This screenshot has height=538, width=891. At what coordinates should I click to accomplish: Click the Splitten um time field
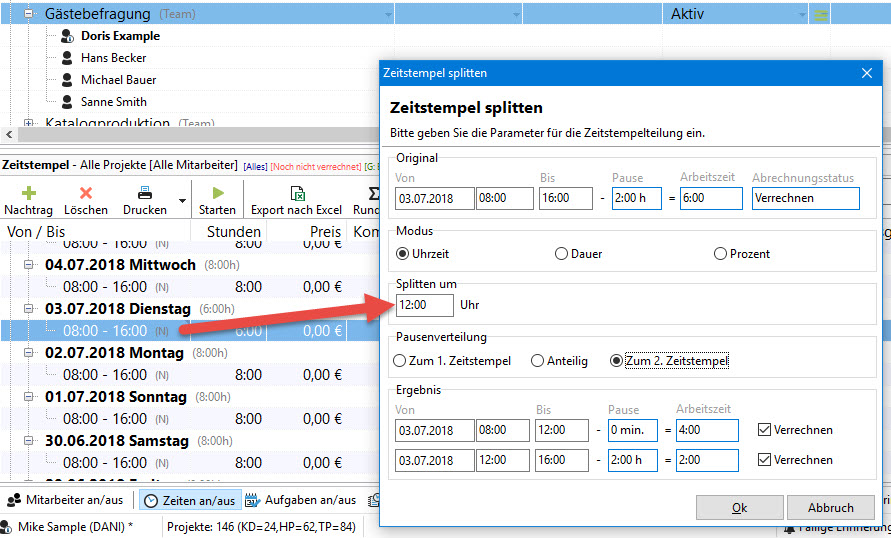click(424, 305)
